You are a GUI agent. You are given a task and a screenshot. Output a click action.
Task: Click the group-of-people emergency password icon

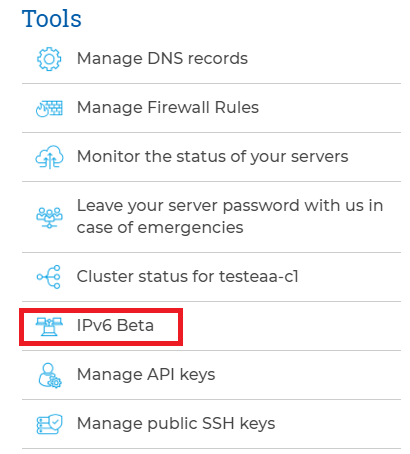[49, 218]
